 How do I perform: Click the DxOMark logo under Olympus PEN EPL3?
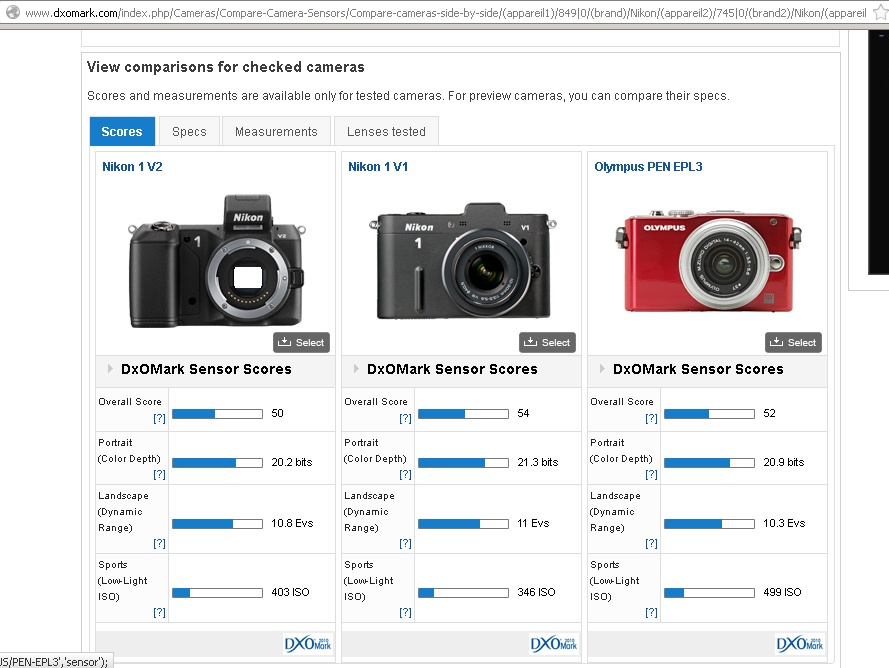click(x=800, y=644)
